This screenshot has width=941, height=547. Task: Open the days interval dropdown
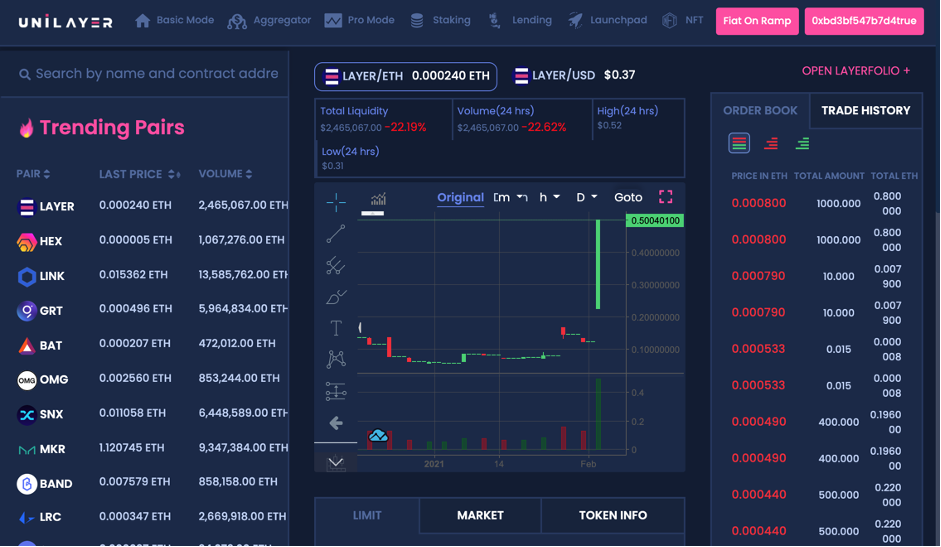(587, 197)
